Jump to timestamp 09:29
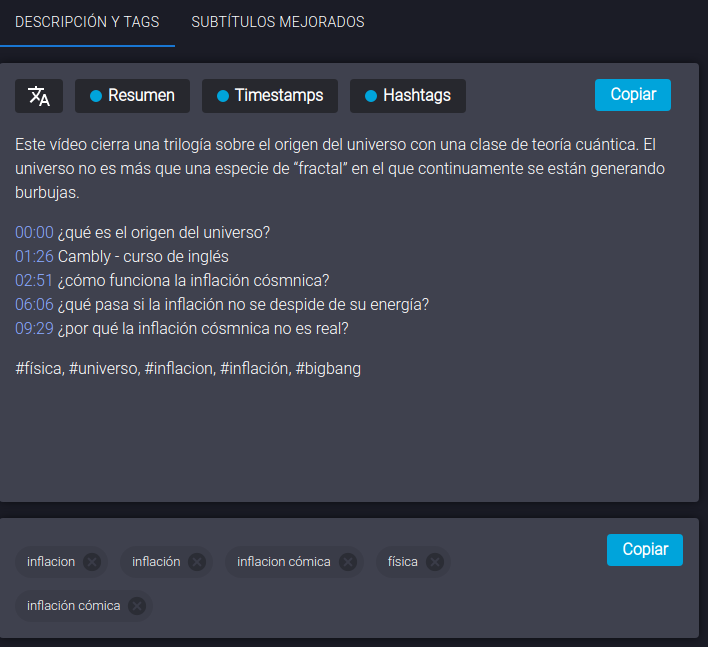This screenshot has width=708, height=647. (x=34, y=328)
